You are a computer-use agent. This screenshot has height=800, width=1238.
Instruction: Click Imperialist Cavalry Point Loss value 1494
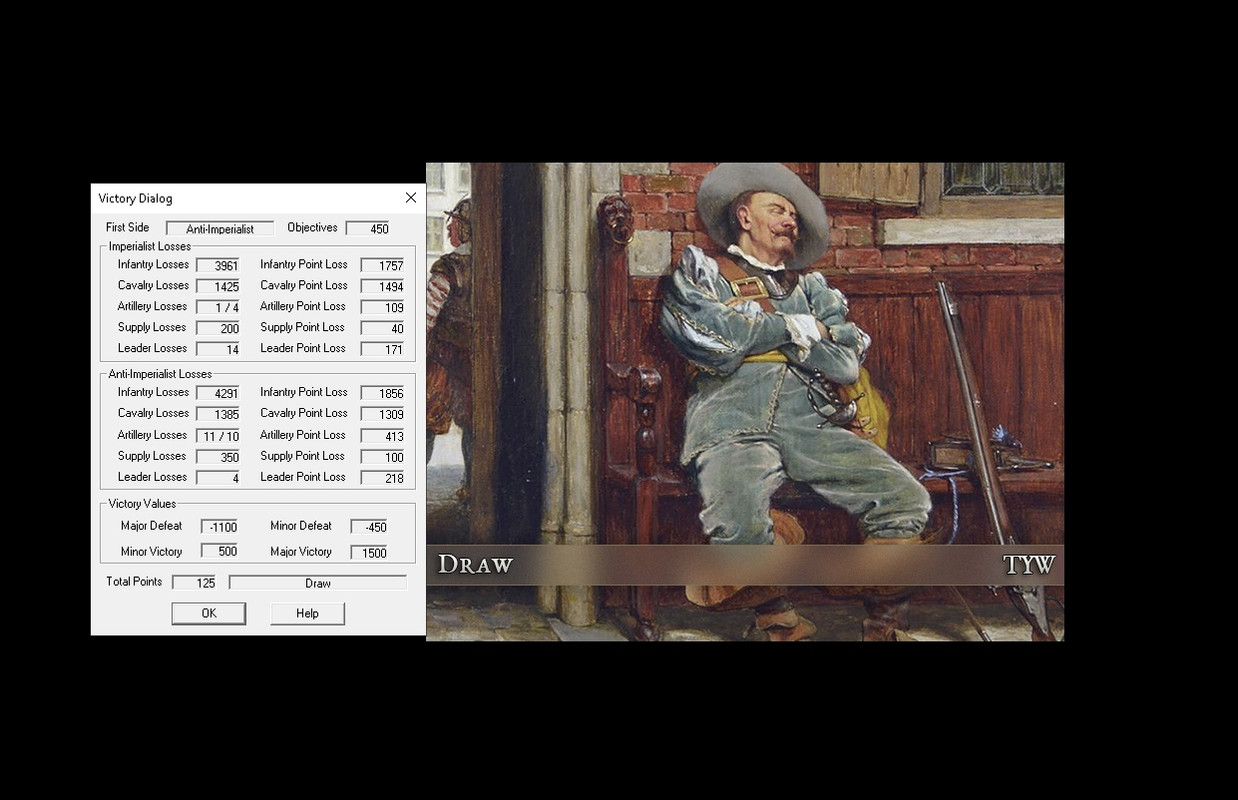point(383,287)
